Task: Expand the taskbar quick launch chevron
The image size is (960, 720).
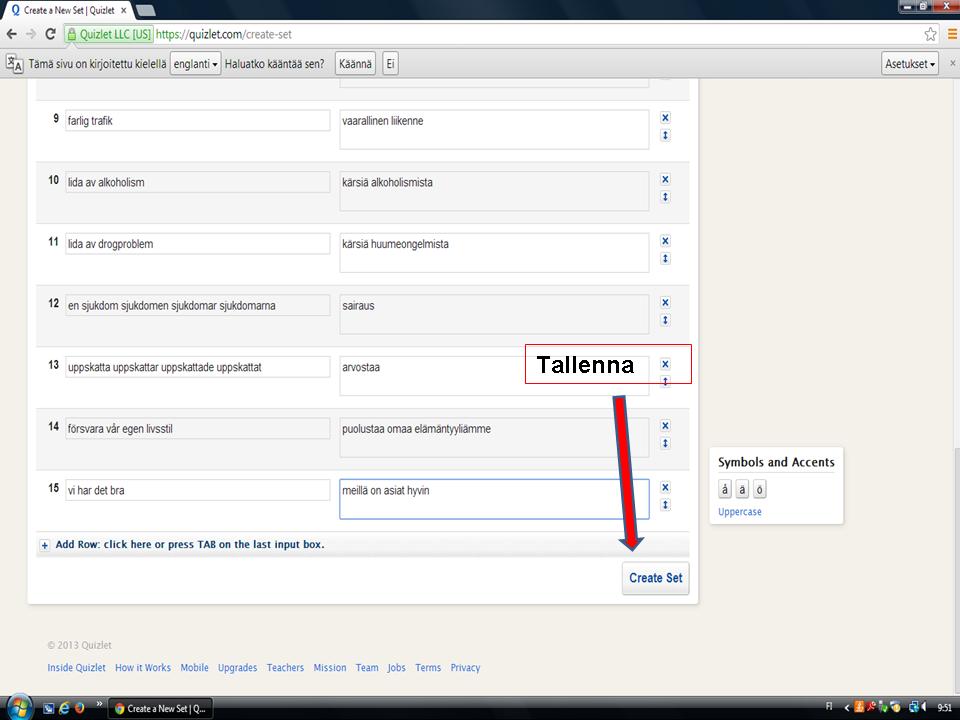Action: coord(99,704)
